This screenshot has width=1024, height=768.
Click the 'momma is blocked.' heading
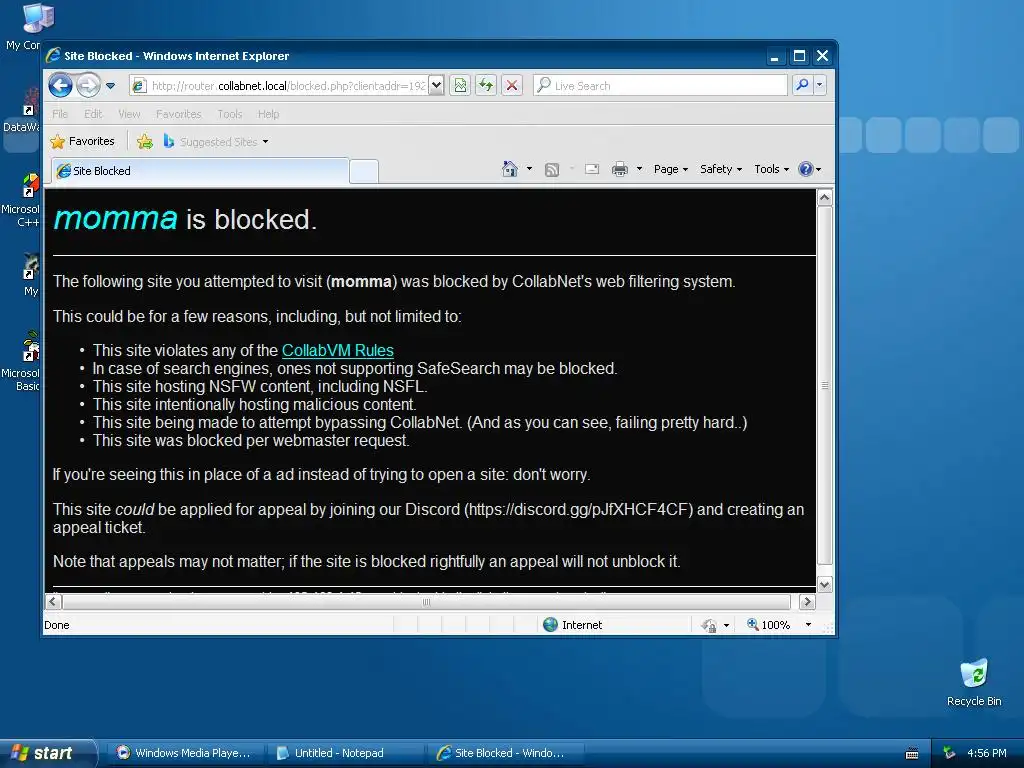185,219
